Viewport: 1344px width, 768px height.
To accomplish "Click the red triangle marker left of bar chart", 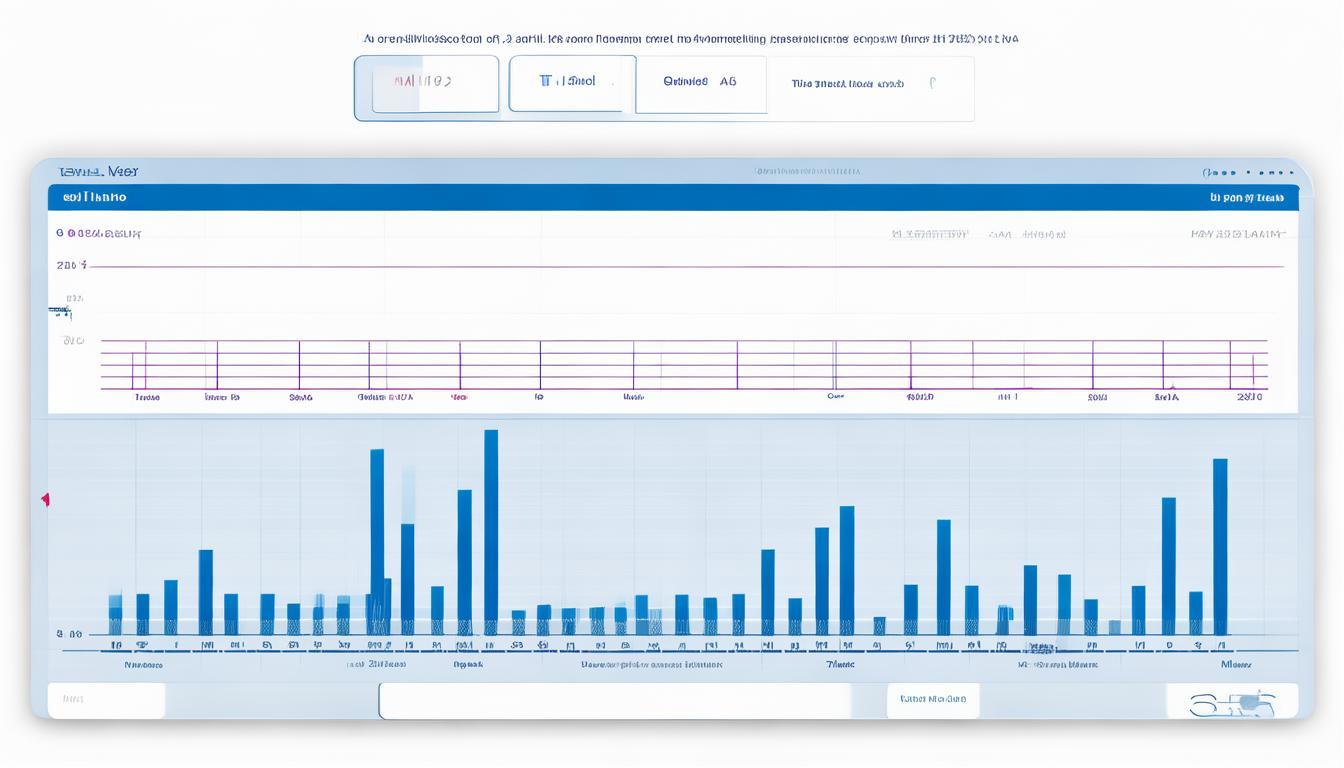I will (45, 499).
